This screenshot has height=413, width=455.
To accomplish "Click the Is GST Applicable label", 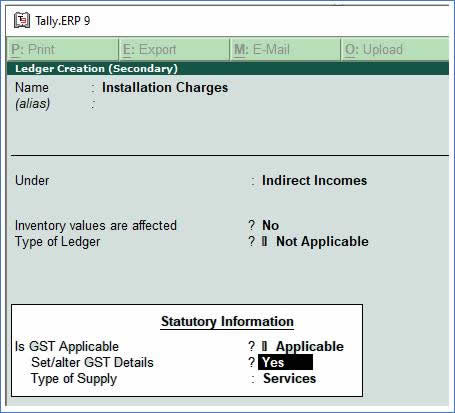I will [67, 346].
